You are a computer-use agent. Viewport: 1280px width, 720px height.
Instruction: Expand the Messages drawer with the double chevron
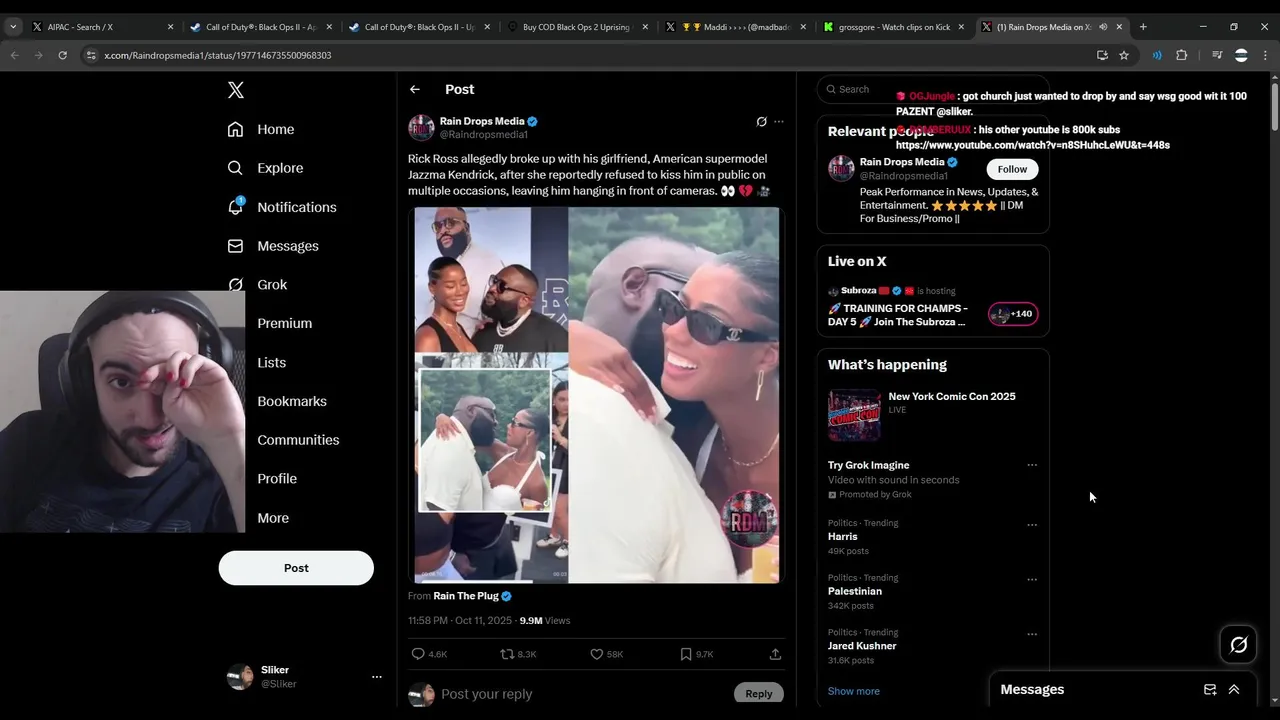[1234, 689]
